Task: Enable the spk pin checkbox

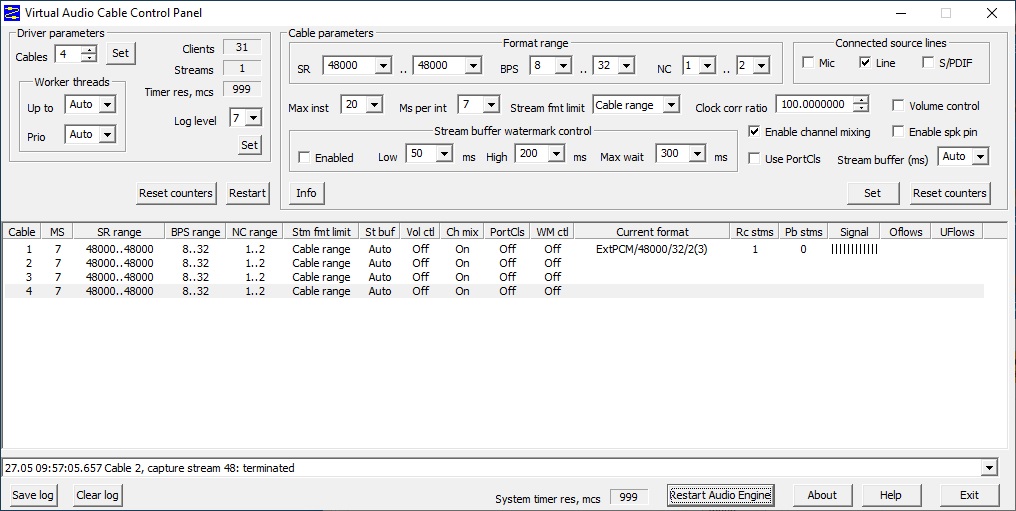Action: (x=898, y=131)
